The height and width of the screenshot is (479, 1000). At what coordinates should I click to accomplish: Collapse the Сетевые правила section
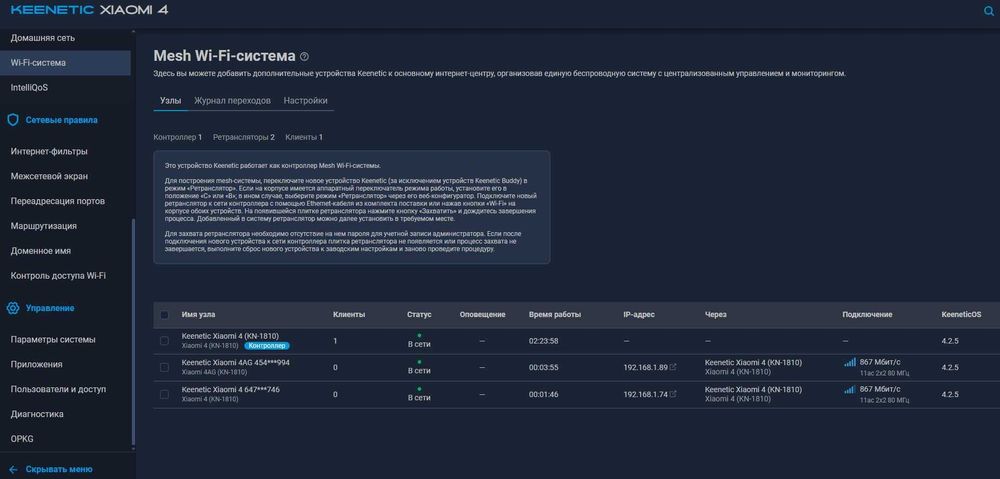[61, 120]
